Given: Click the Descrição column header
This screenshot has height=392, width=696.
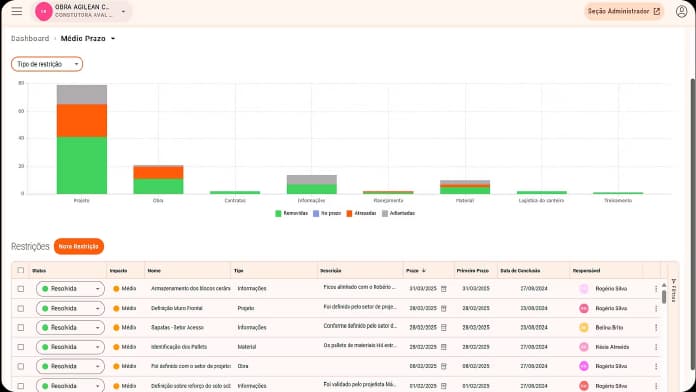Looking at the screenshot, I should 330,270.
